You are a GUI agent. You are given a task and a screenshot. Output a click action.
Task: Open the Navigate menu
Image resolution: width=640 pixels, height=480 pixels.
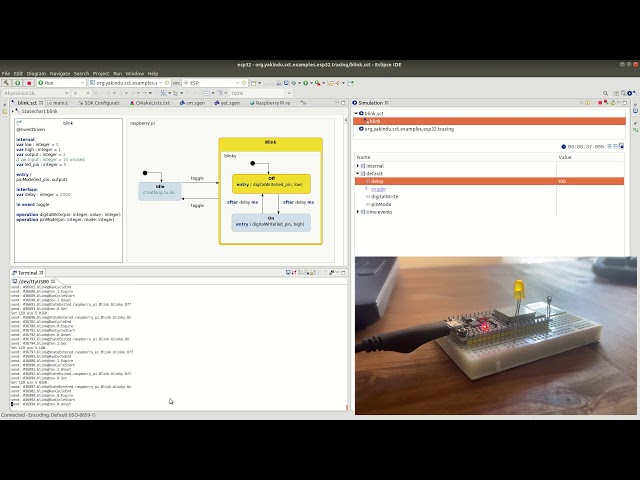pyautogui.click(x=60, y=73)
